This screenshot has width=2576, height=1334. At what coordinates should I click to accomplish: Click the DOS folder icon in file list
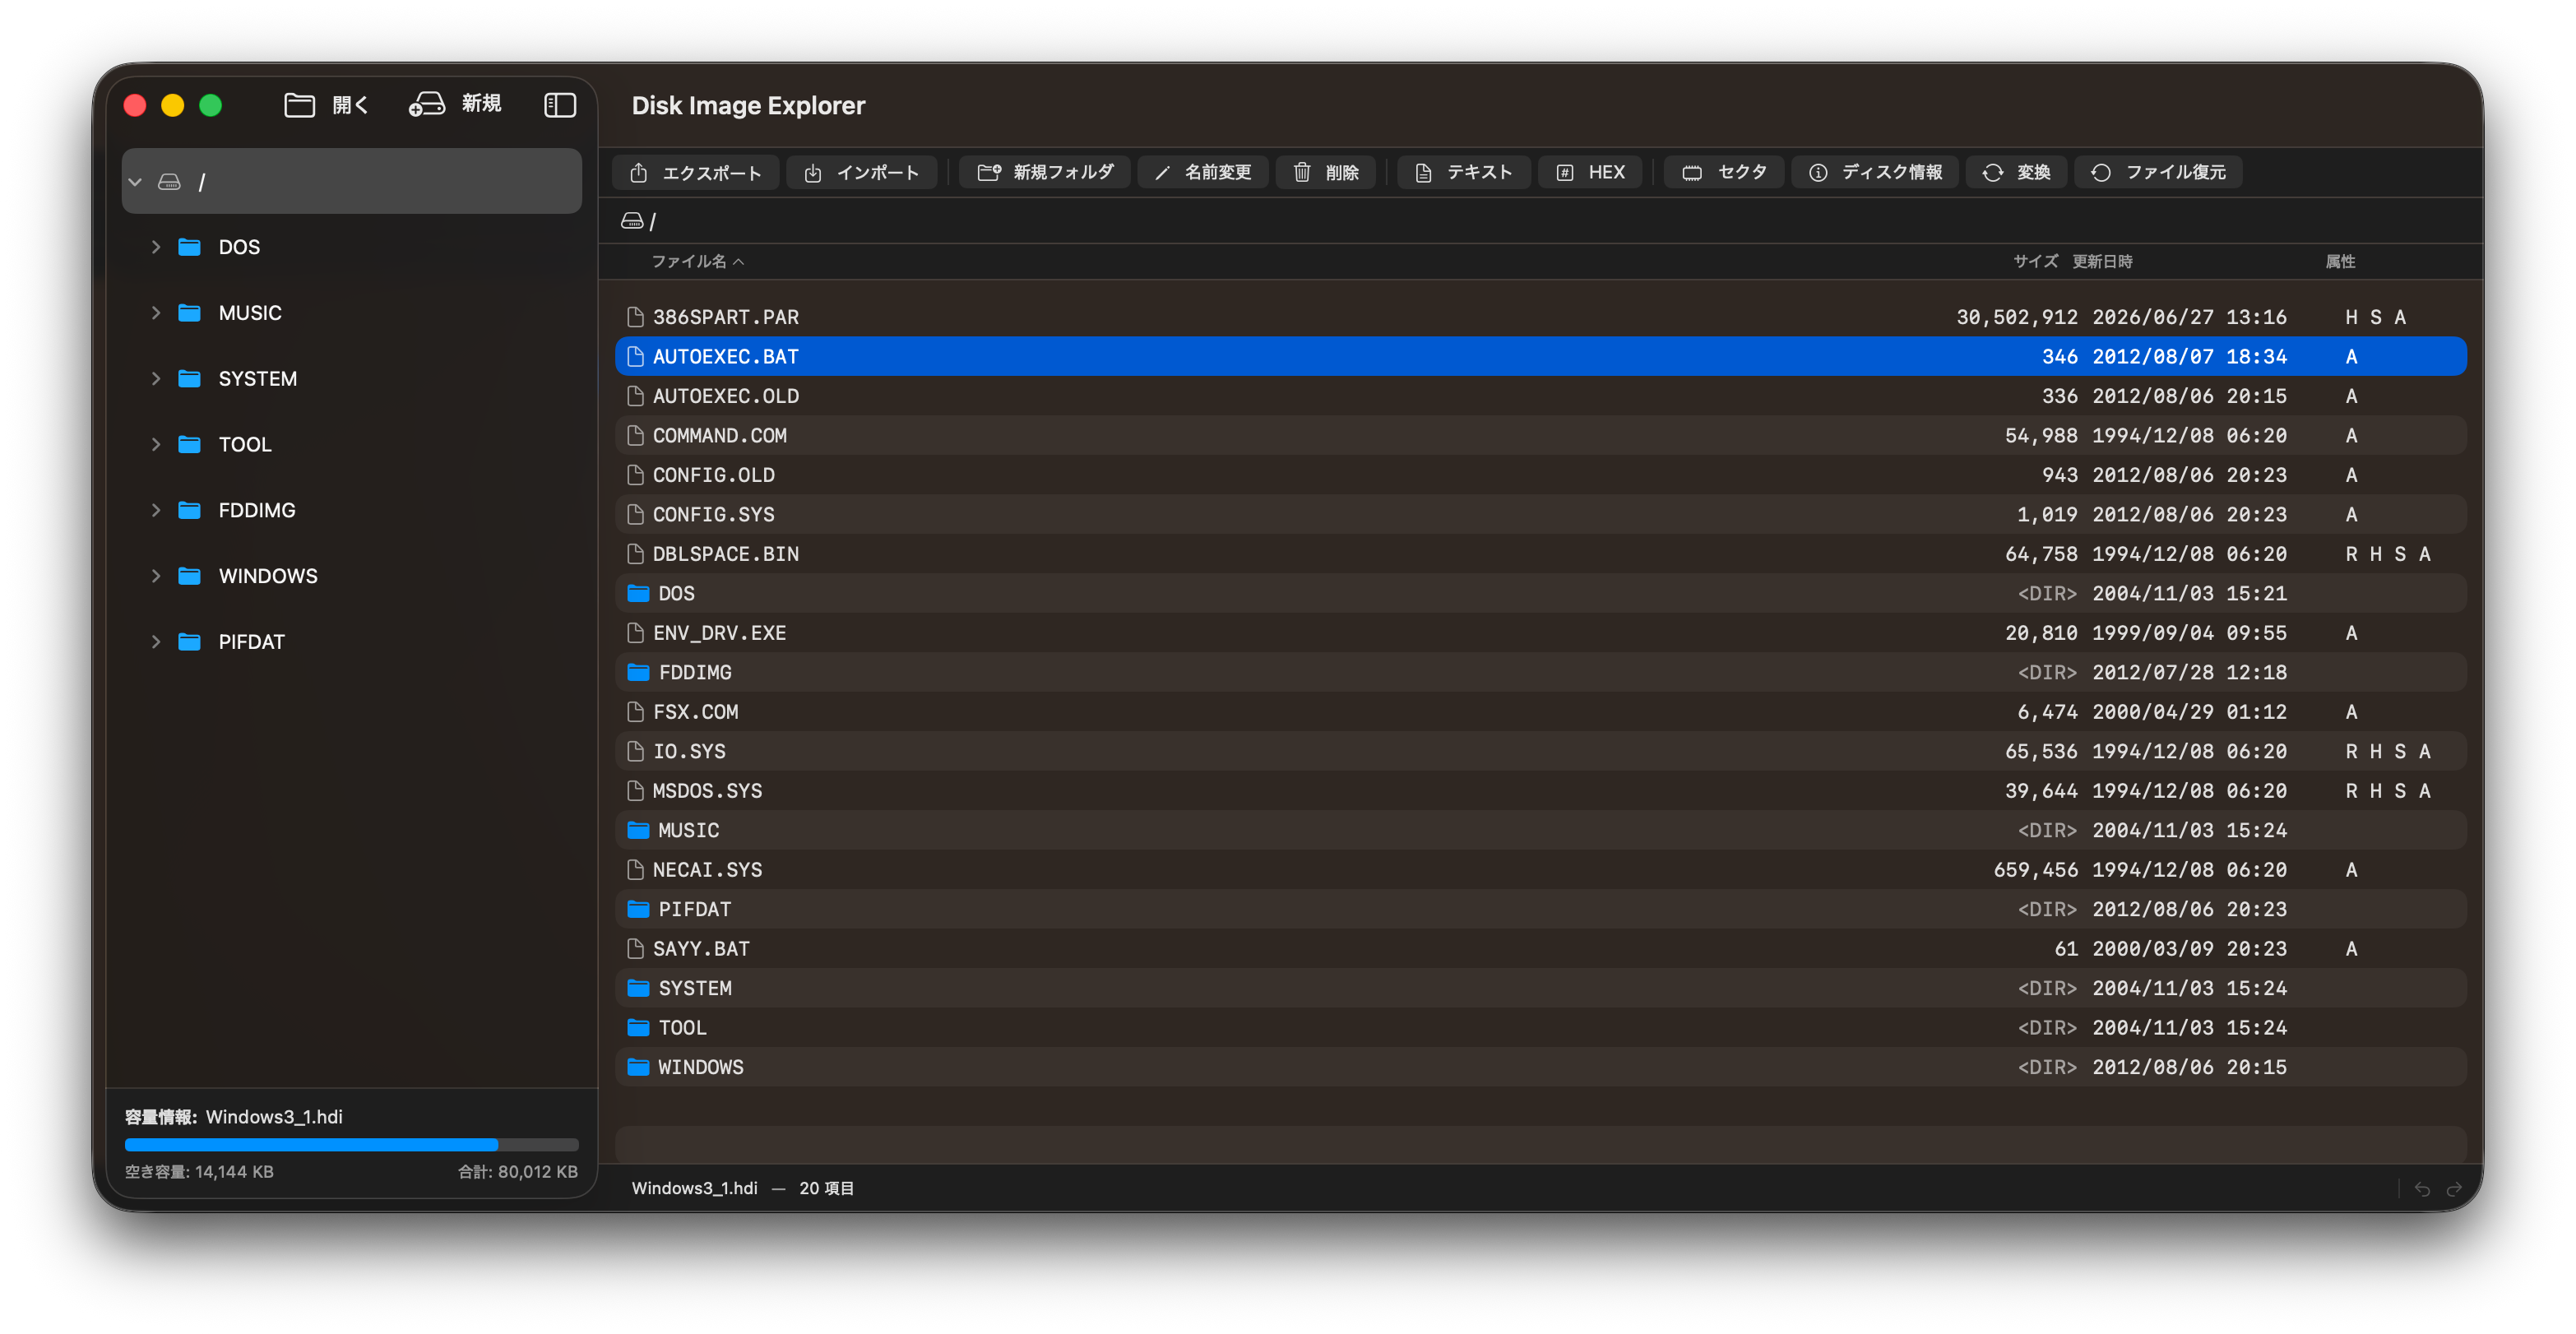click(x=637, y=593)
